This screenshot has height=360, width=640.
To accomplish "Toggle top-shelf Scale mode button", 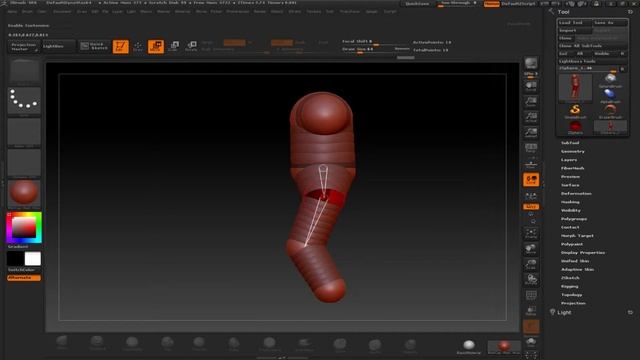I will (174, 46).
